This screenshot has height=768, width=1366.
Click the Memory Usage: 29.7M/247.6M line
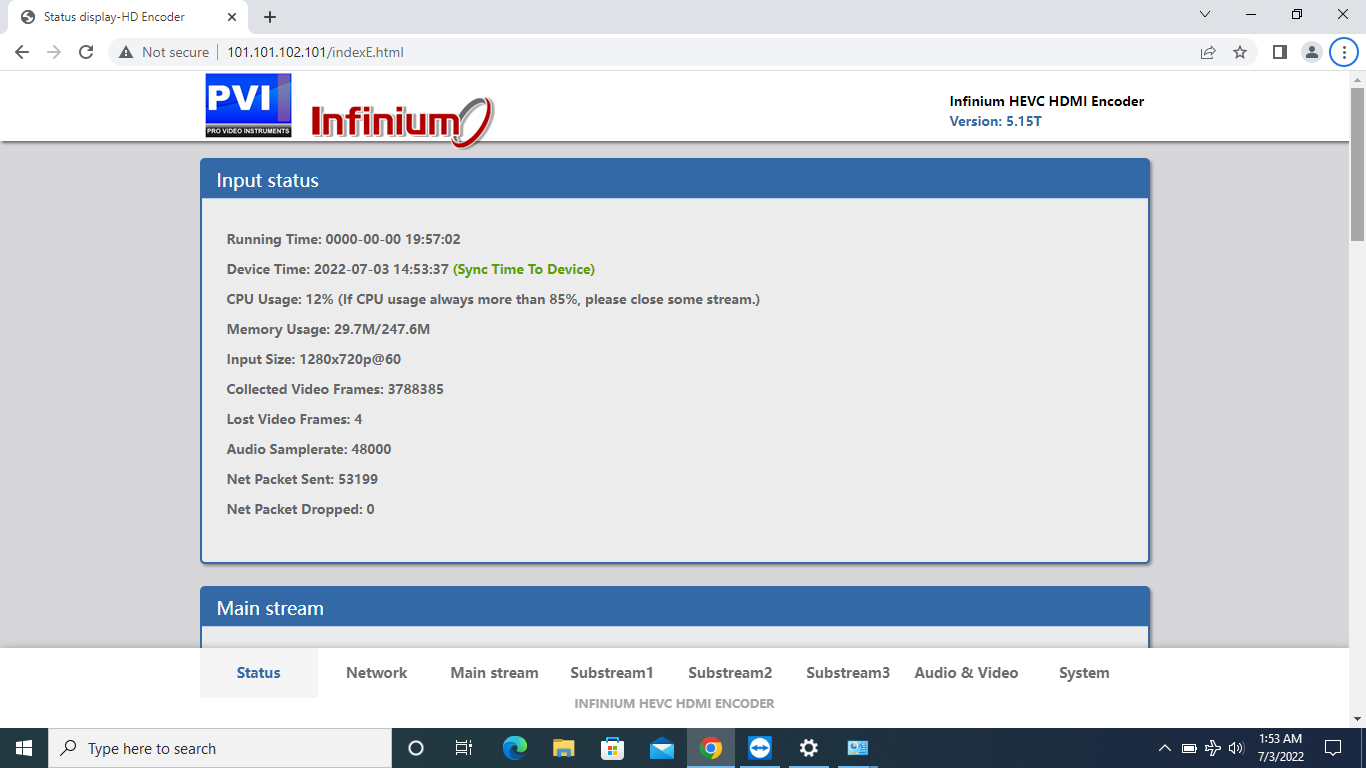pos(328,329)
